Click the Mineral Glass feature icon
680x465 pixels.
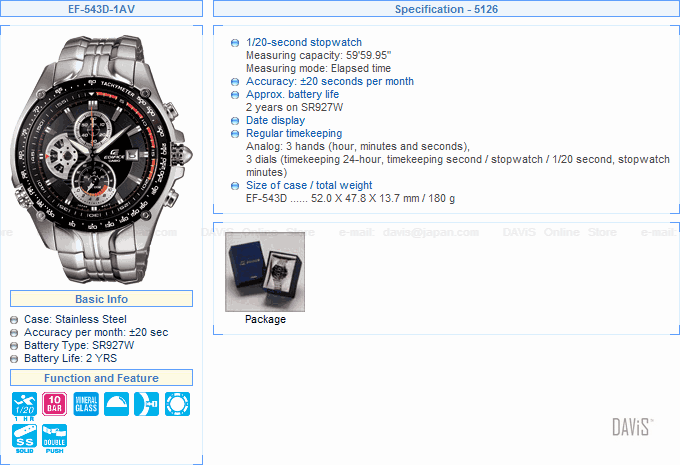tap(86, 404)
